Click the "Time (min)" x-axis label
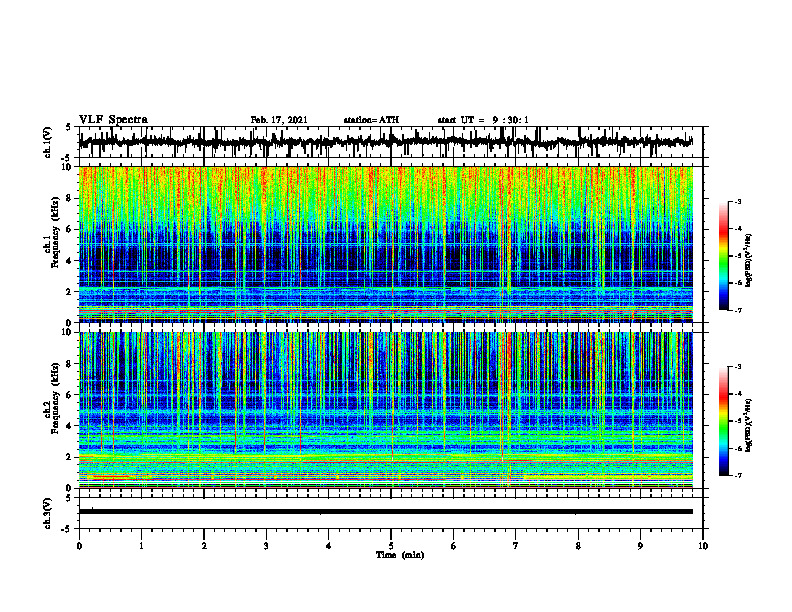 [400, 555]
